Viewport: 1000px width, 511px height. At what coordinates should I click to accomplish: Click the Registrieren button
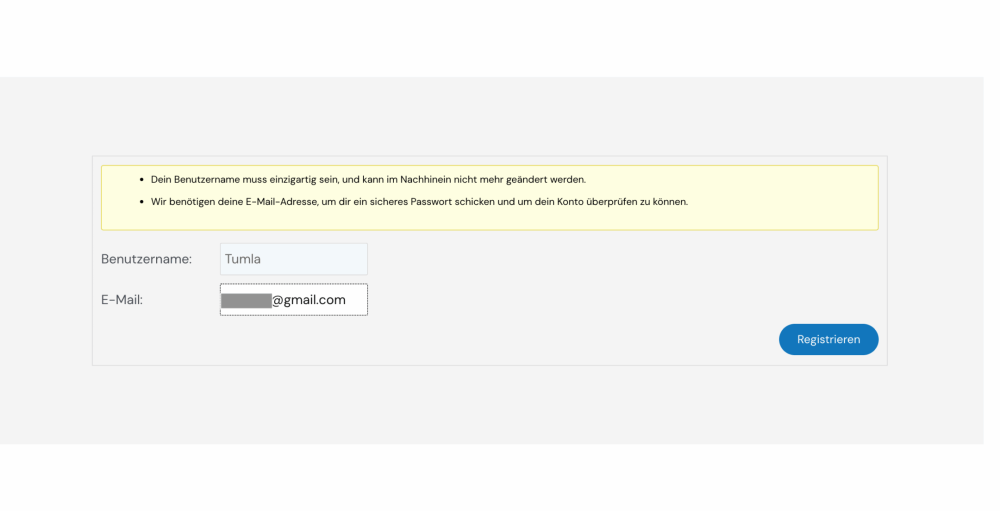(828, 340)
